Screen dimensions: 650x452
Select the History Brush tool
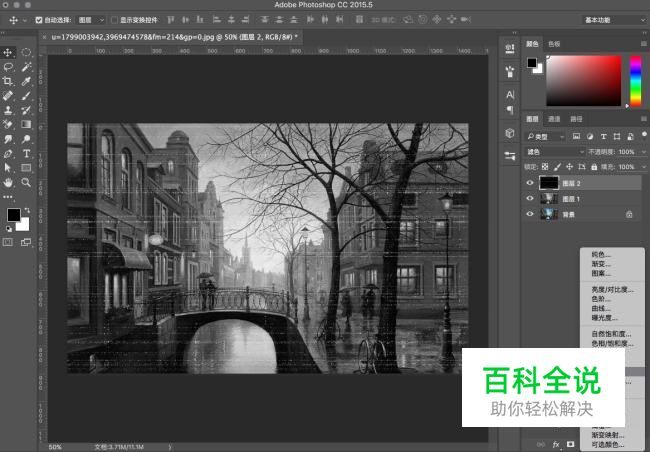(x=26, y=110)
